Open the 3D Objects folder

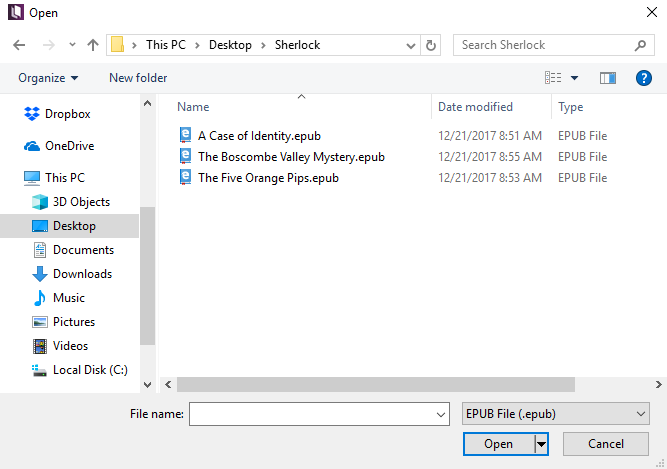pos(81,202)
